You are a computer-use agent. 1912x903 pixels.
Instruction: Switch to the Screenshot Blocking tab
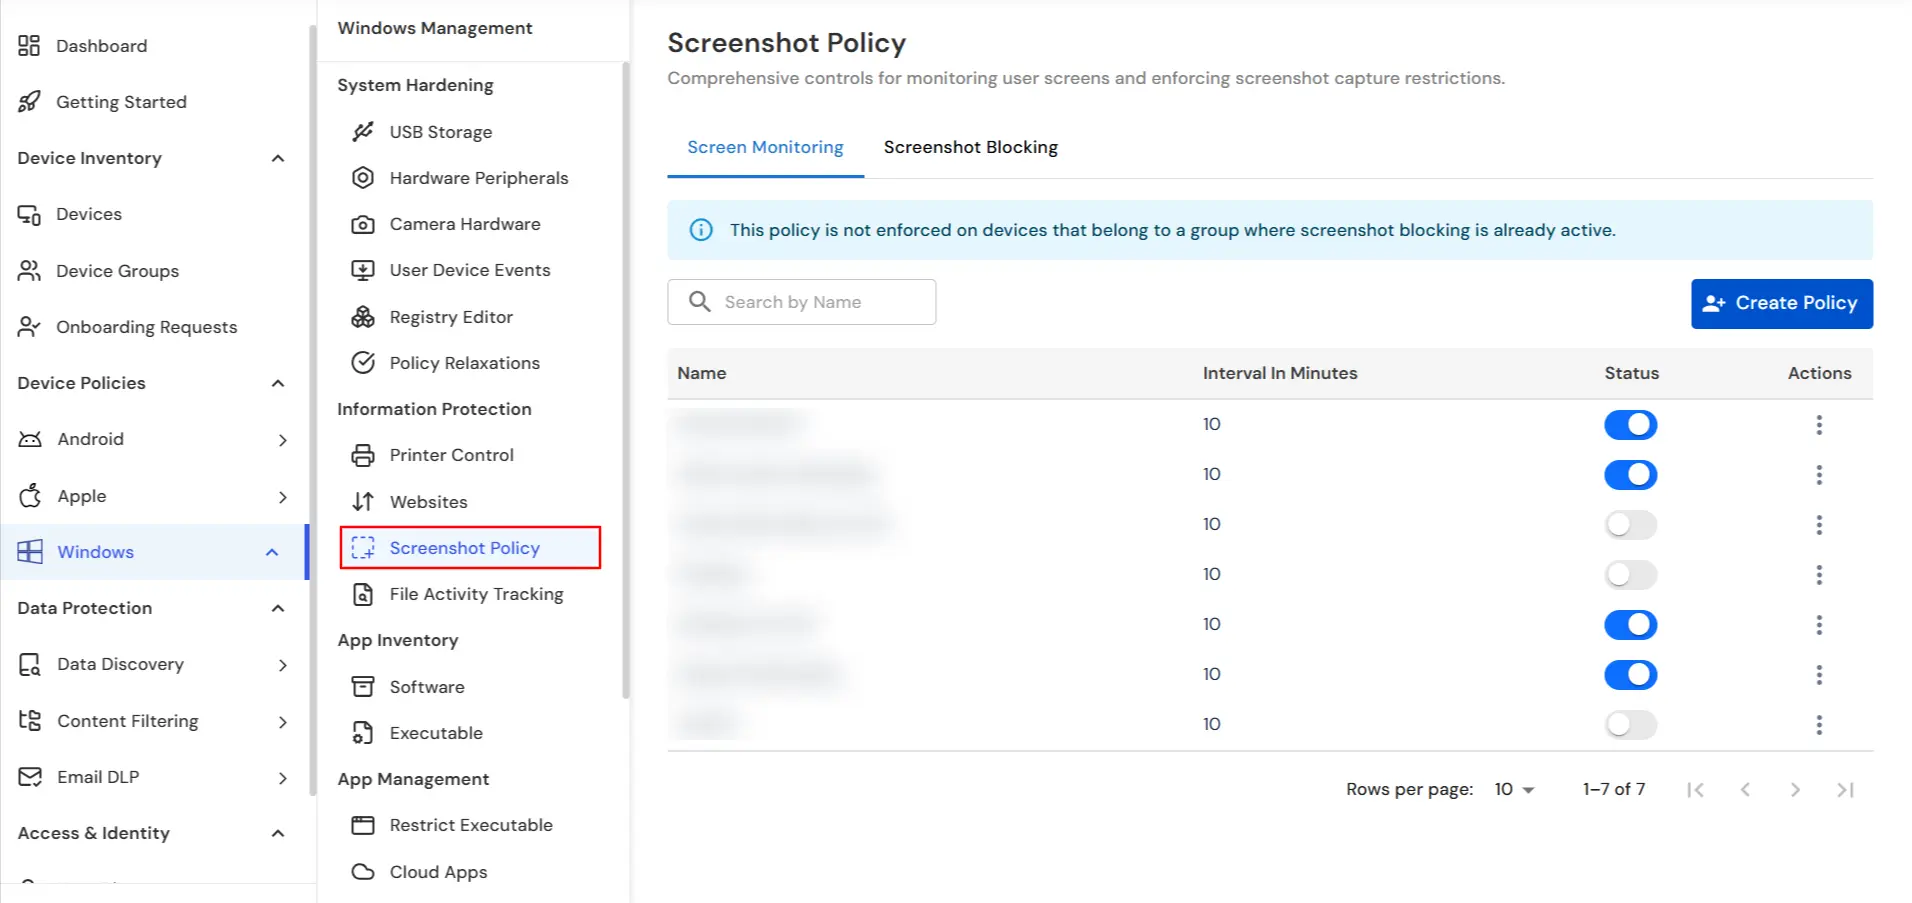(970, 147)
